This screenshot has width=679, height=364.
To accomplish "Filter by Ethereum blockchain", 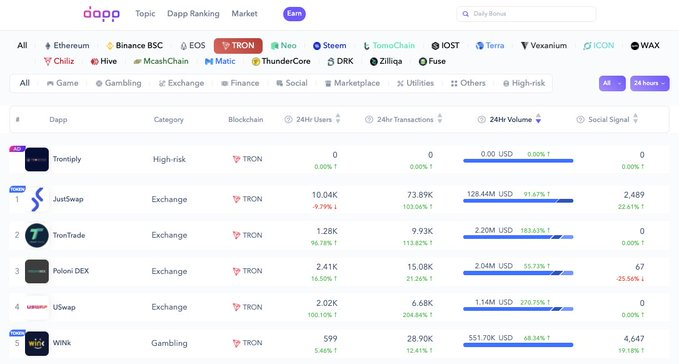I will (x=67, y=45).
